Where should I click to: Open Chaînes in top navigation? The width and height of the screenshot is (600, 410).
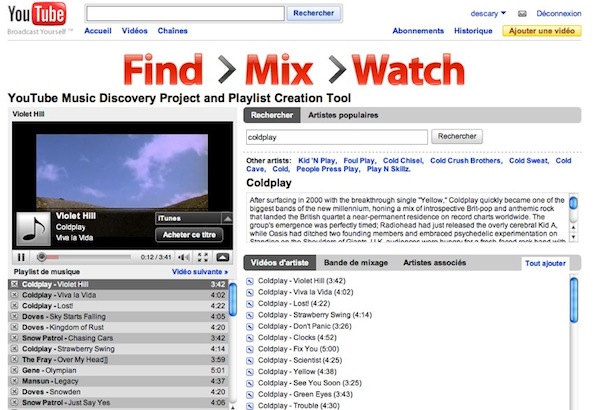173,31
